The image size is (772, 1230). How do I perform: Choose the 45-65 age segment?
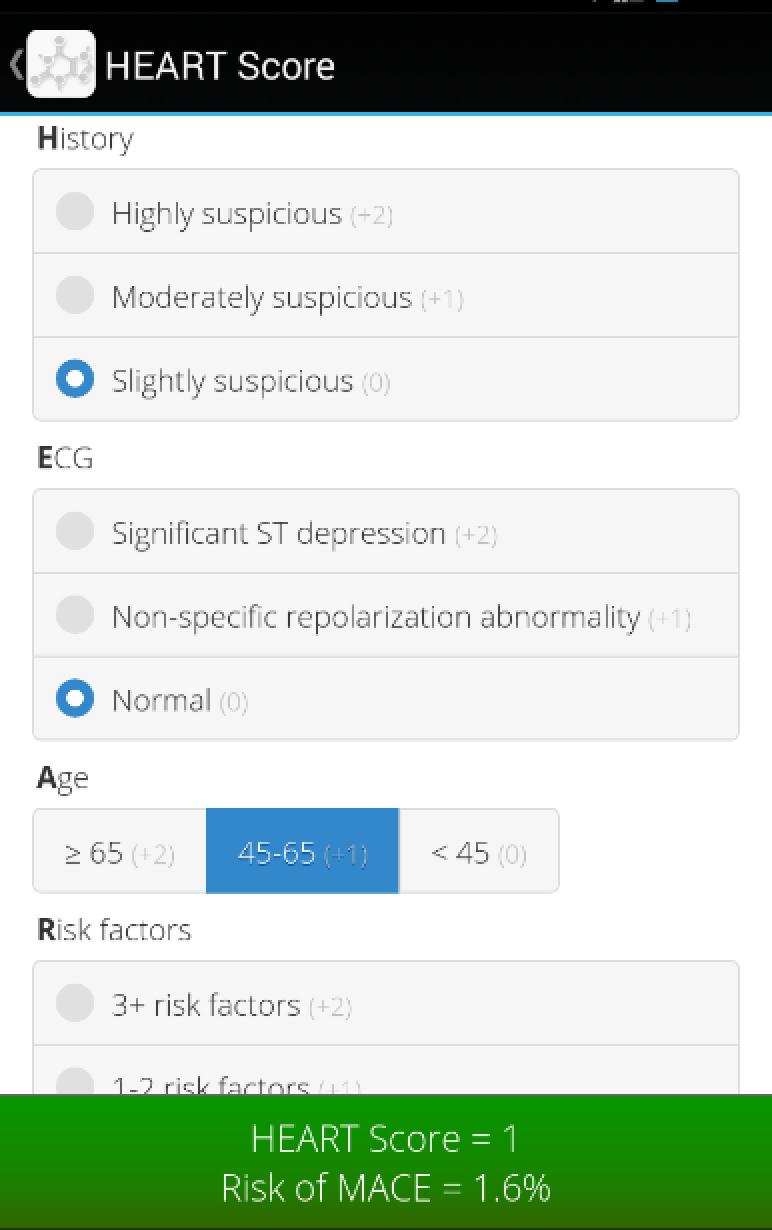[302, 852]
